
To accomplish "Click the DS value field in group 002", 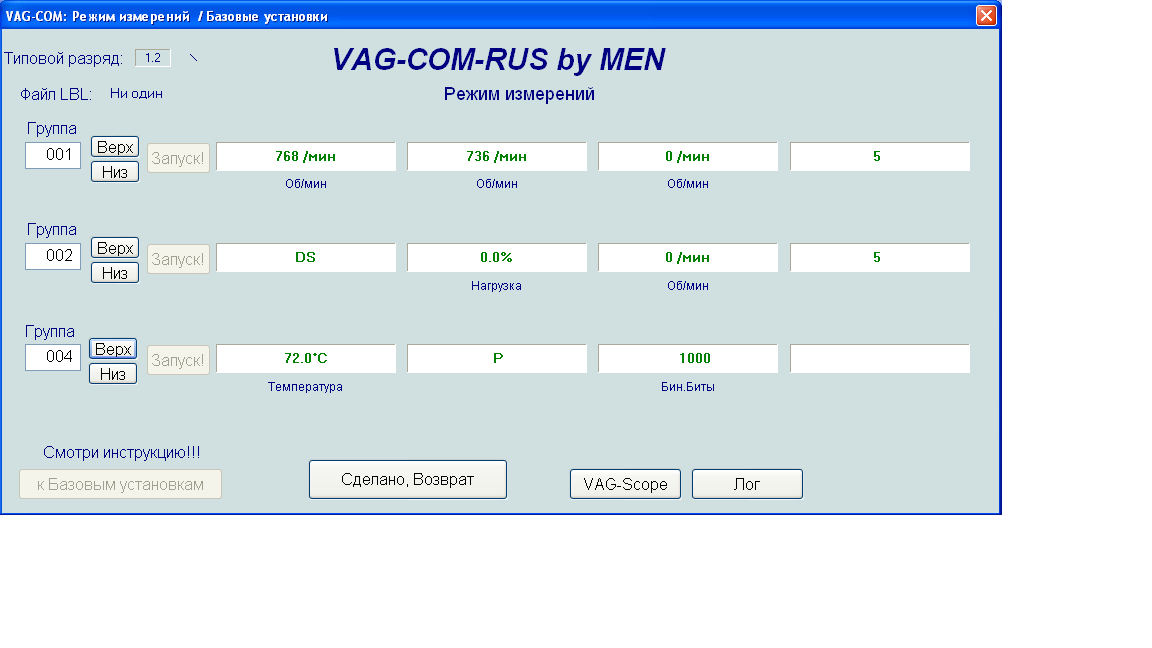I will [306, 258].
